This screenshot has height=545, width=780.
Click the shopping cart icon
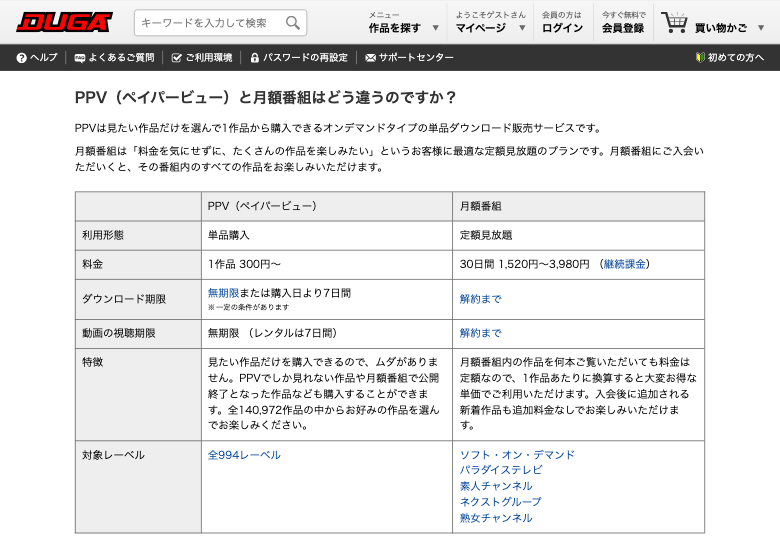click(675, 22)
